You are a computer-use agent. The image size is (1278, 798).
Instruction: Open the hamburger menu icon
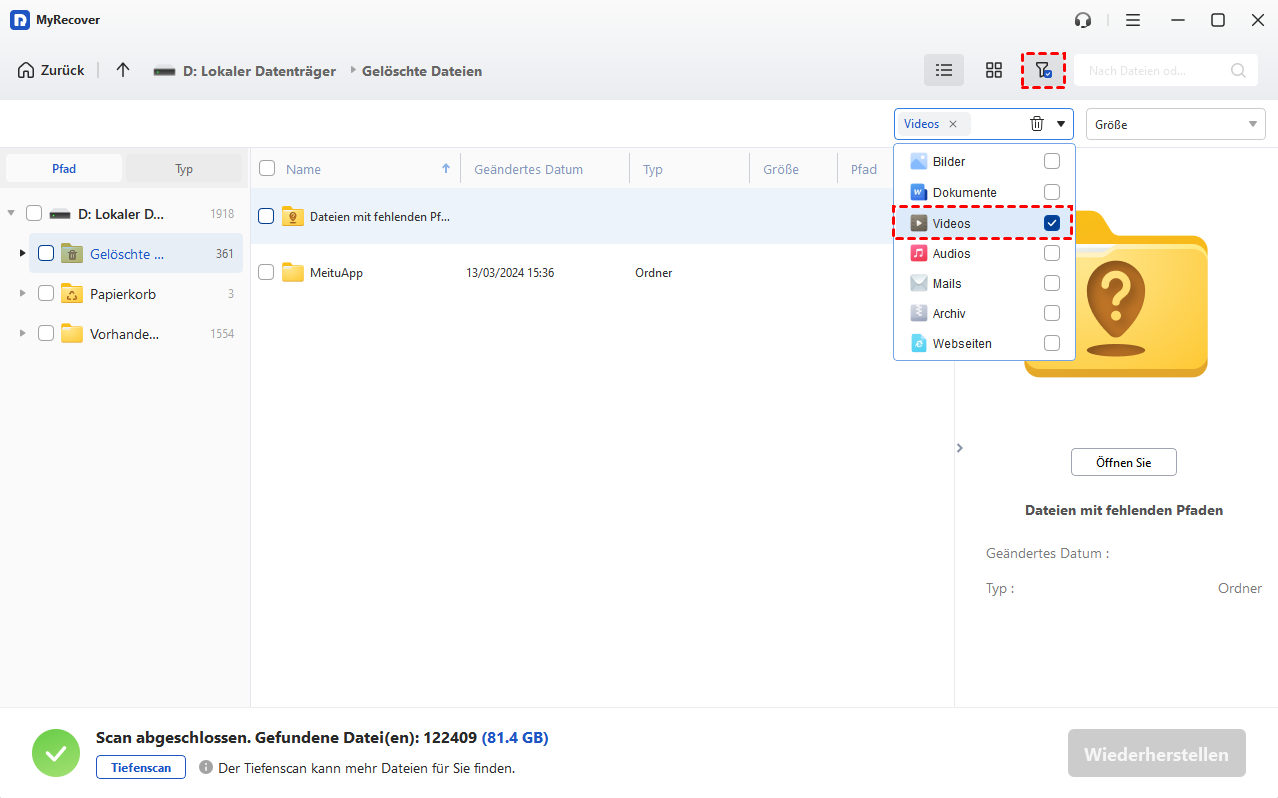tap(1132, 20)
